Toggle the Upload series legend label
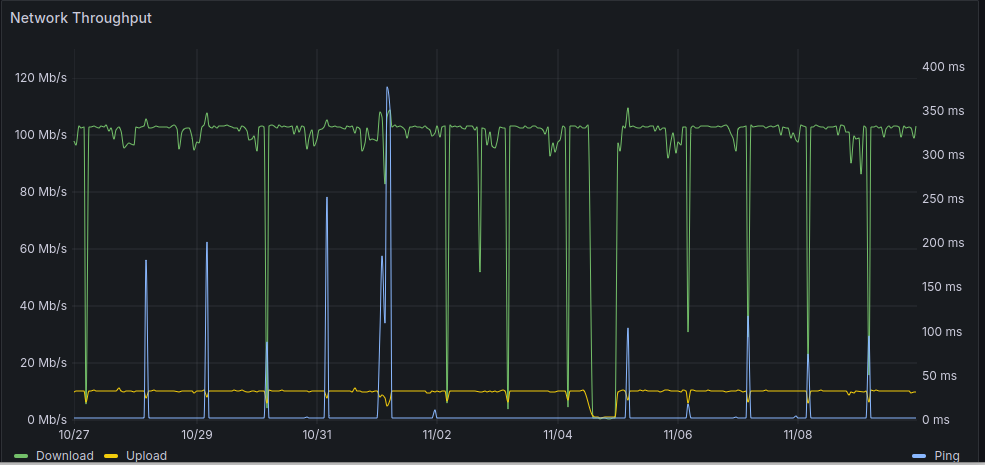The width and height of the screenshot is (985, 465). (x=146, y=456)
